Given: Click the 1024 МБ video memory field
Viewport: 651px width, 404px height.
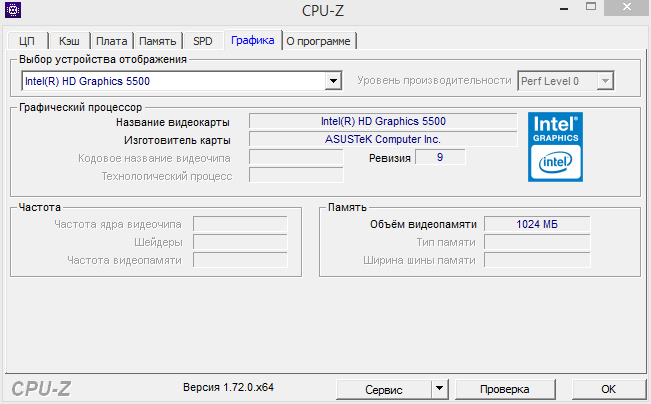Looking at the screenshot, I should [x=537, y=224].
